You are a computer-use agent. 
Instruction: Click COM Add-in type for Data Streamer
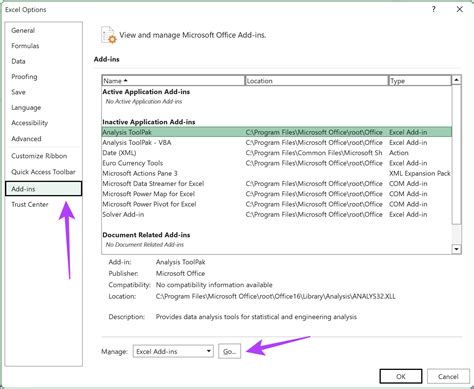(x=408, y=184)
